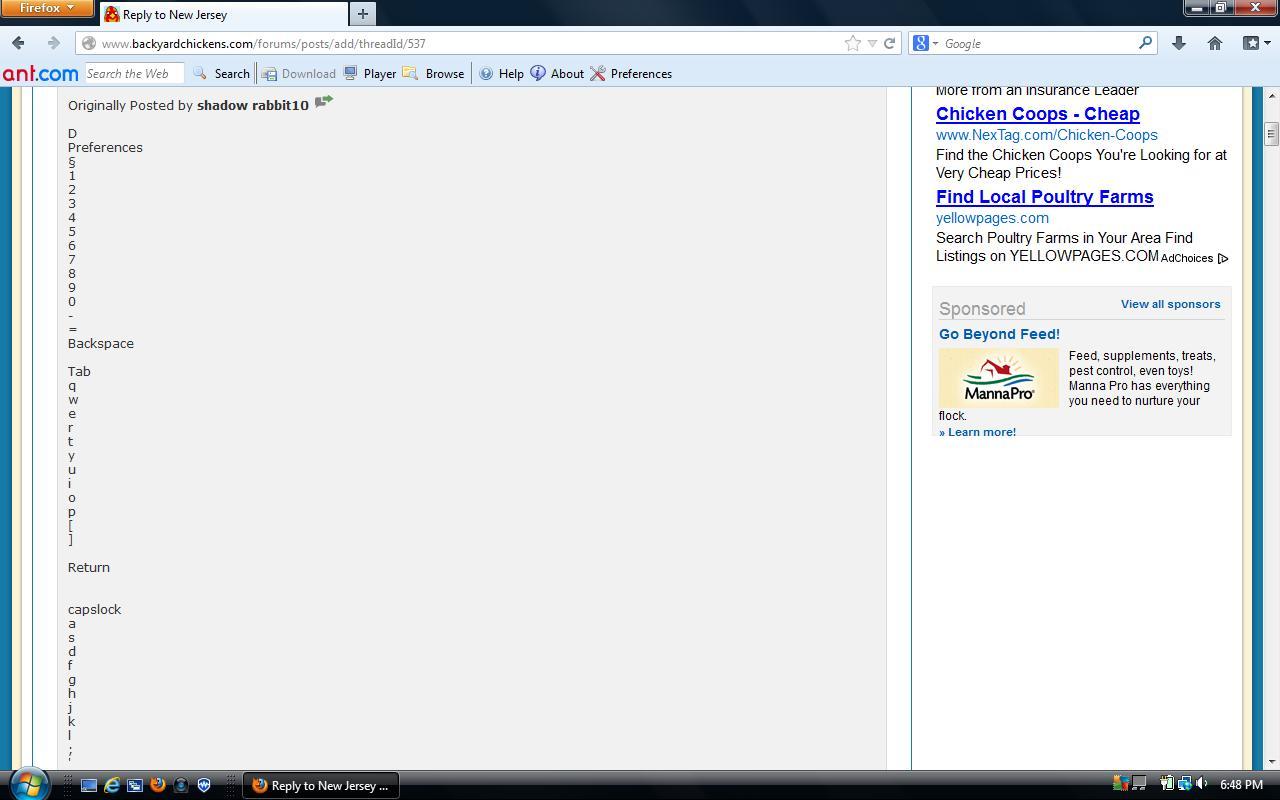Reload the page with the refresh icon
This screenshot has width=1280, height=800.
click(889, 43)
